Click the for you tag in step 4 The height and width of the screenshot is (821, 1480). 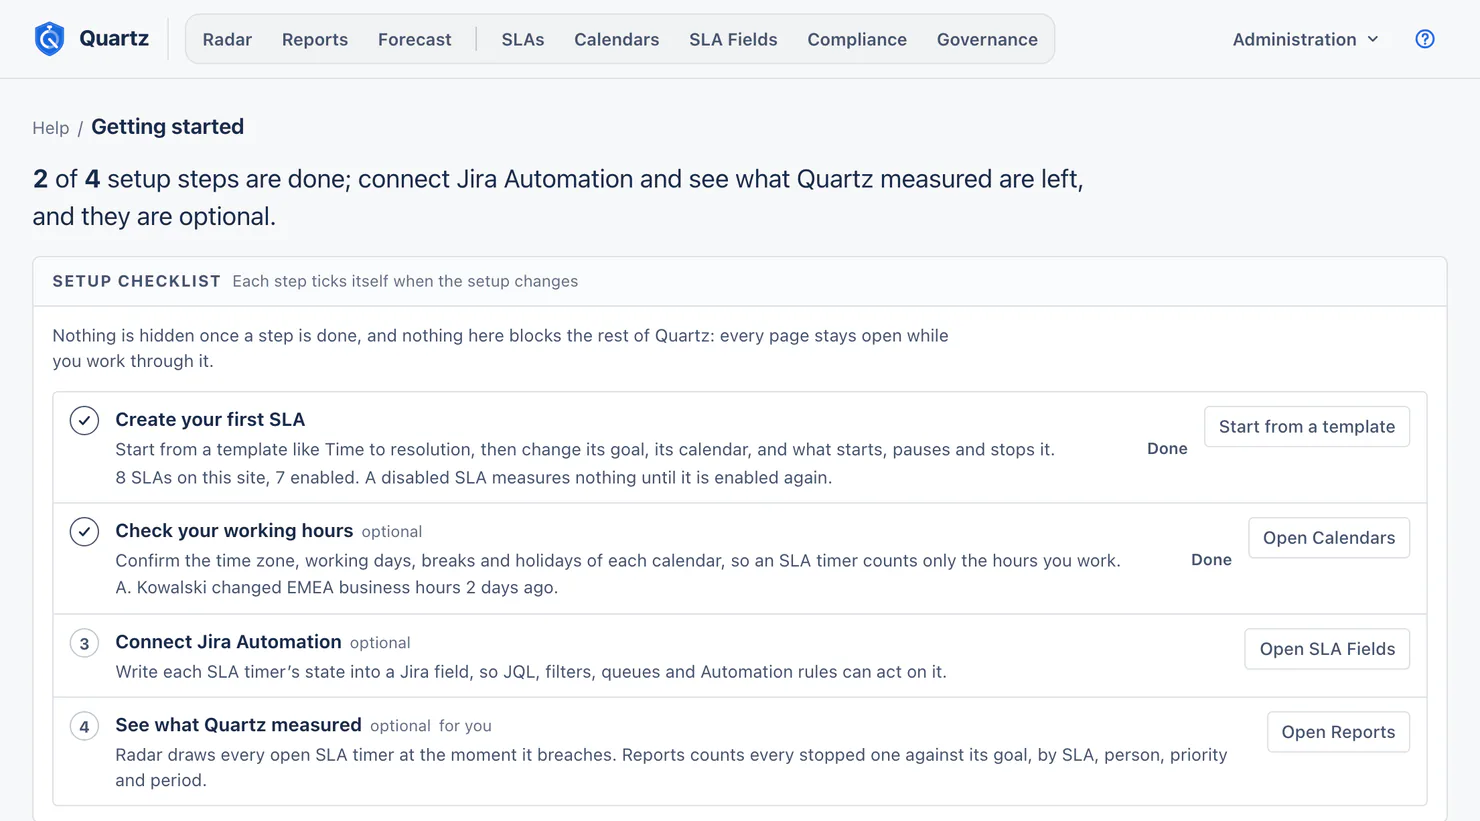(x=465, y=726)
